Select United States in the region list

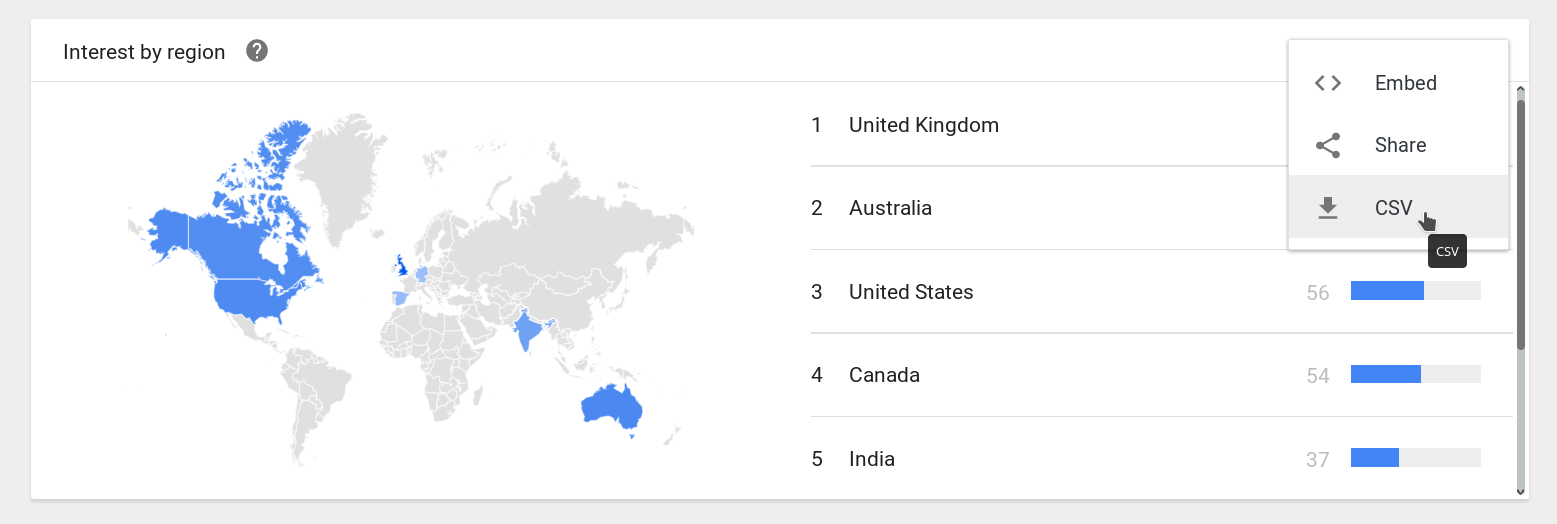click(1162, 292)
